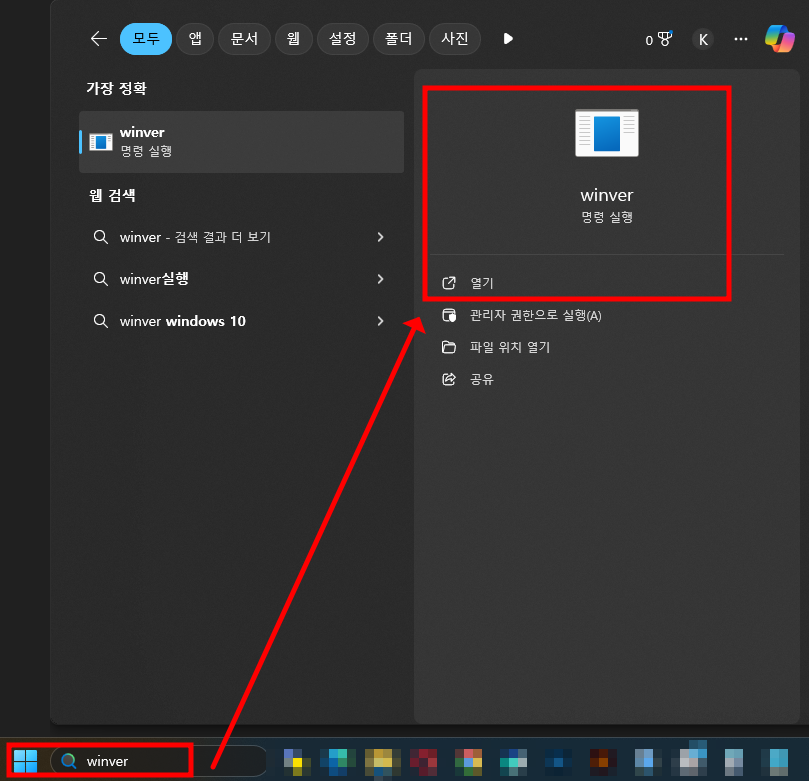809x781 pixels.
Task: Open web result 'winver - 검색 결과 더 보기'
Action: [241, 237]
